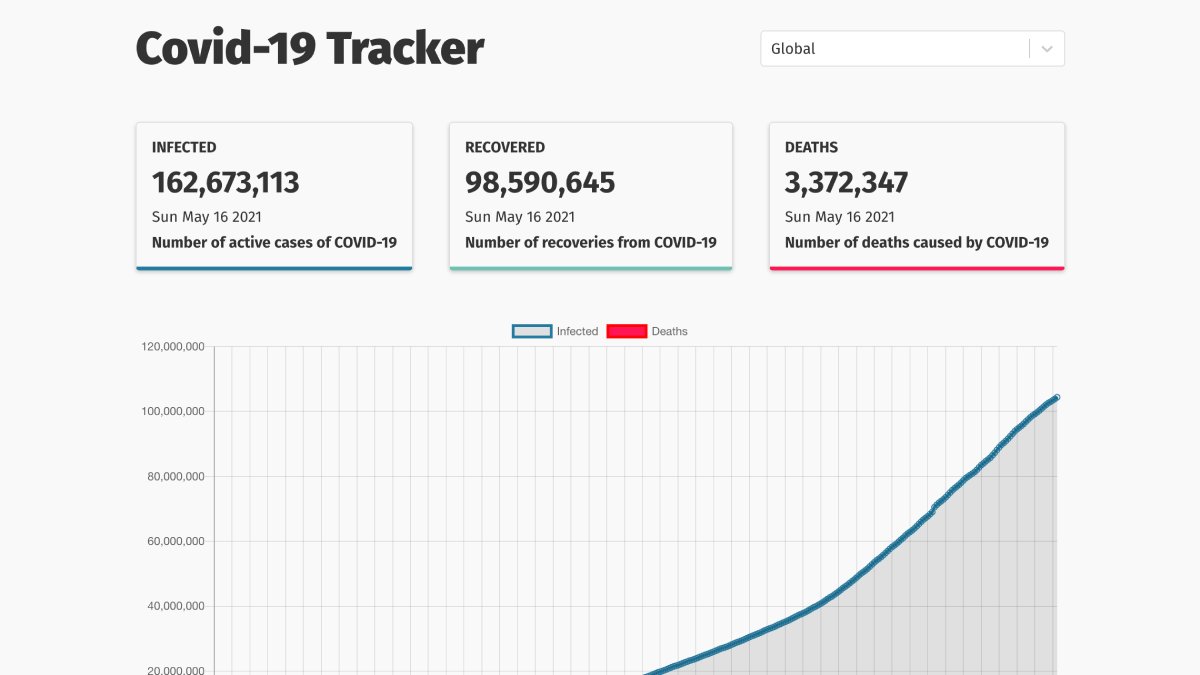The height and width of the screenshot is (675, 1200).
Task: Select the RECOVERED card heading
Action: tap(505, 147)
